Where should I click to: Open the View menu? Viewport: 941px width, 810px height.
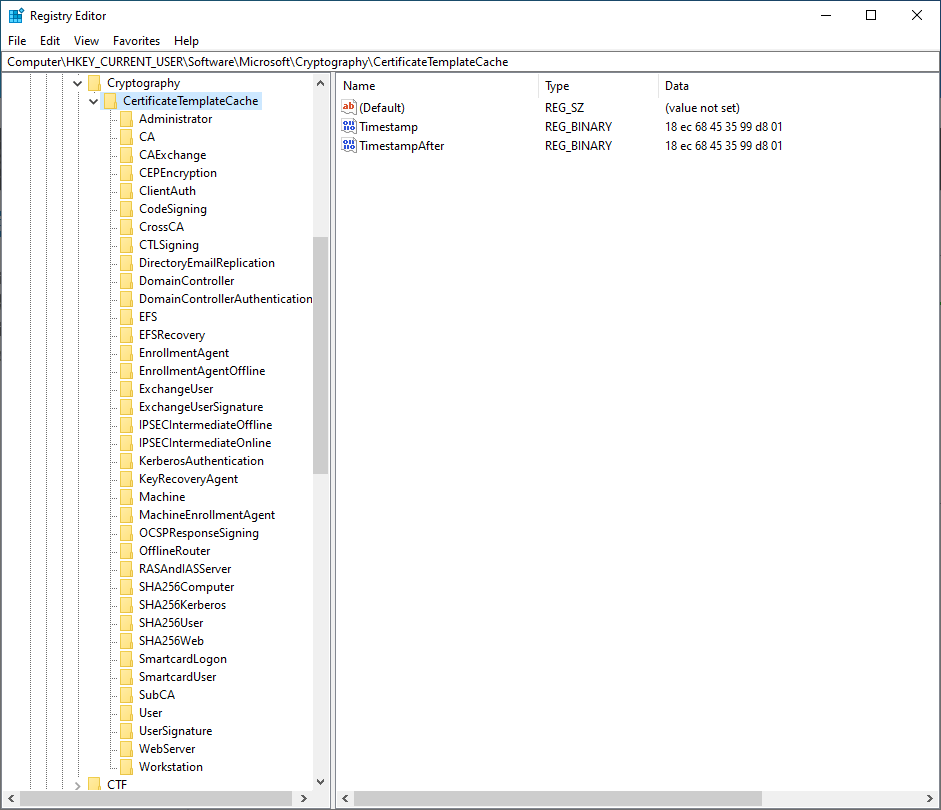click(x=87, y=41)
